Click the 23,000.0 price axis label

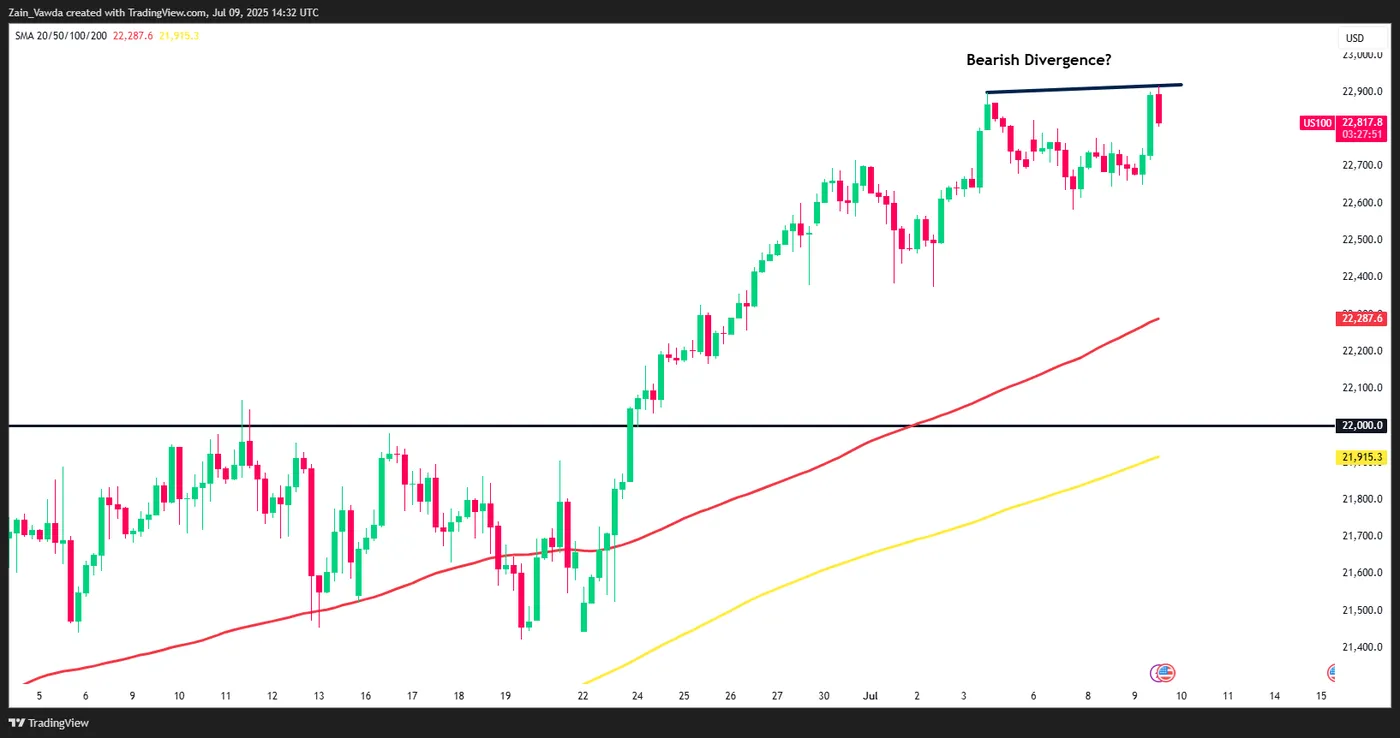click(x=1364, y=54)
